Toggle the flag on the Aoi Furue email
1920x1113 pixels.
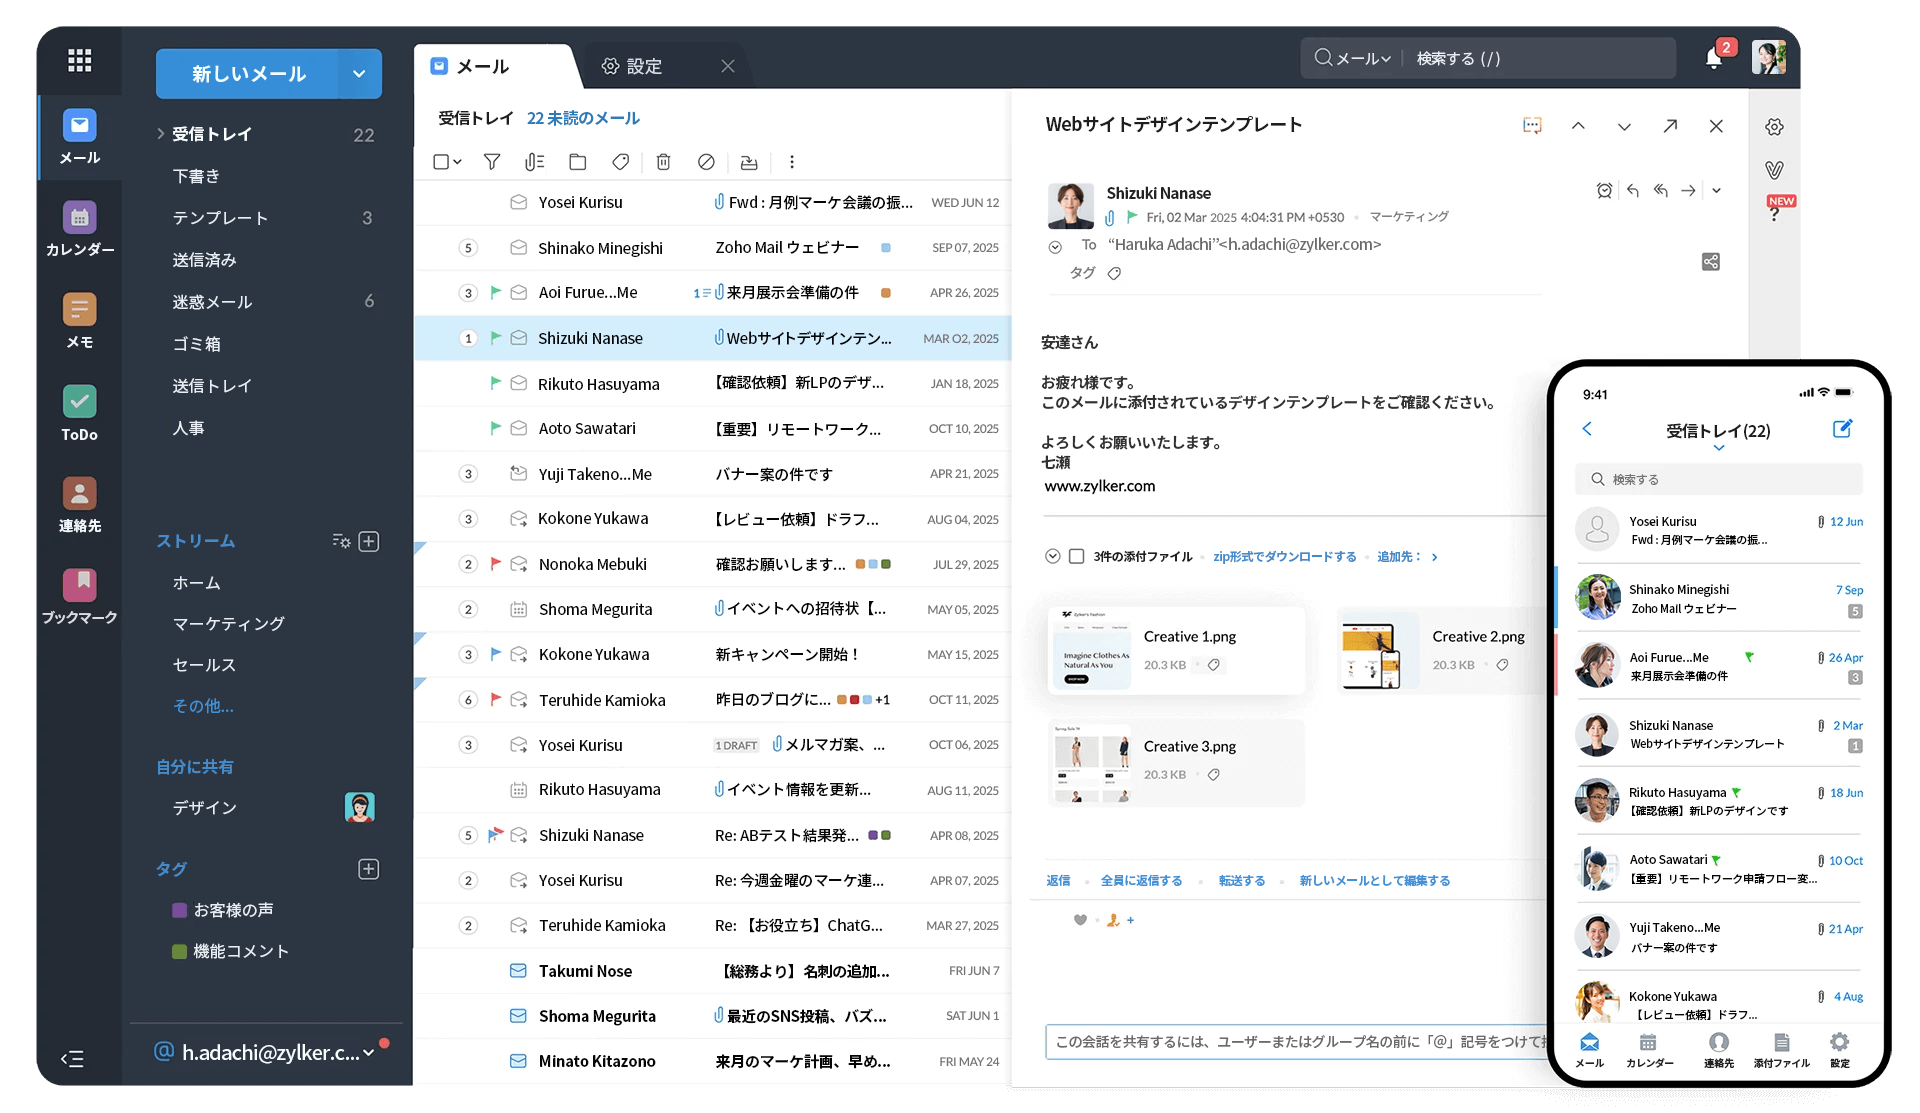point(497,292)
